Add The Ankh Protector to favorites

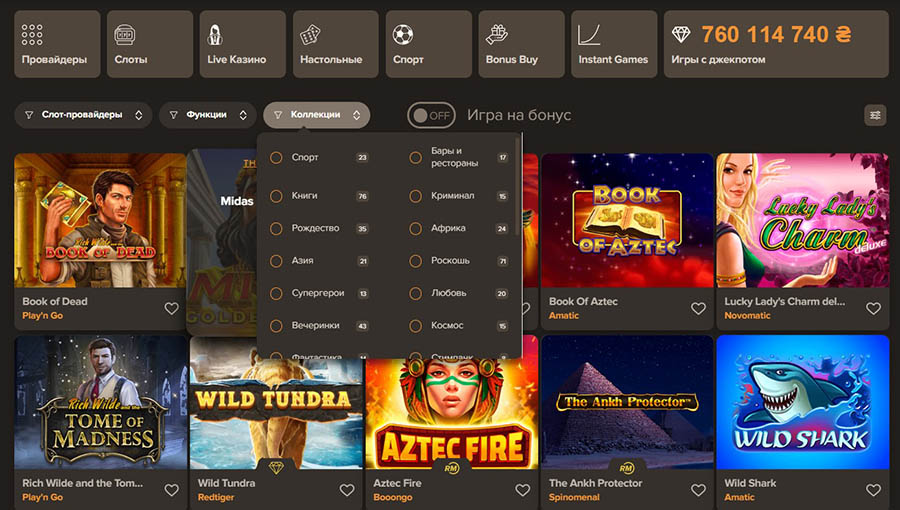(698, 490)
